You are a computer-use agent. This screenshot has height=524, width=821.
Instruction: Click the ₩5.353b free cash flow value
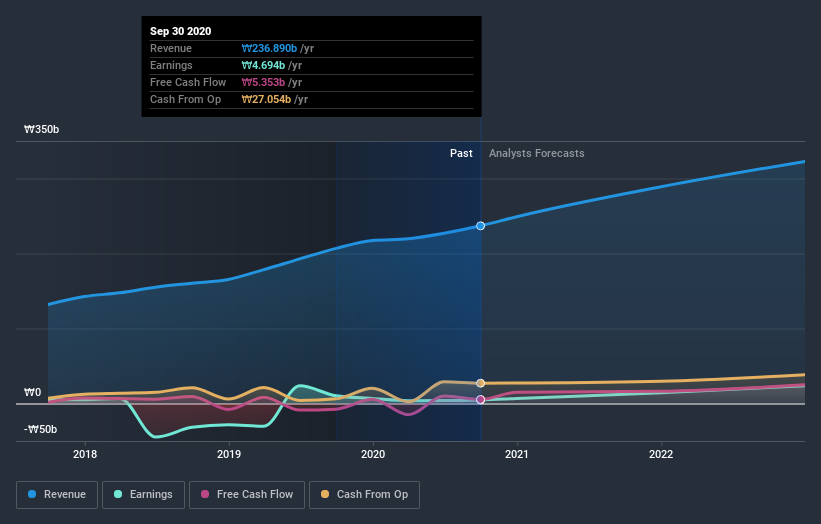tap(263, 82)
